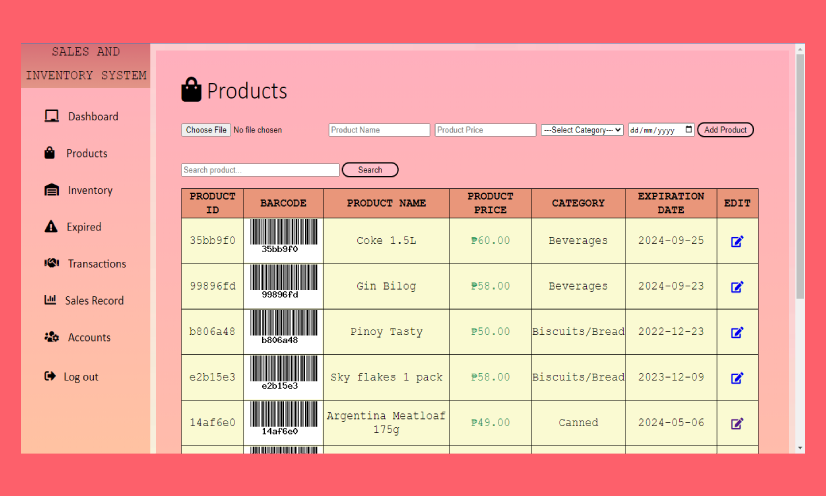Click the Inventory warehouse icon
Viewport: 826px width, 496px height.
51,190
